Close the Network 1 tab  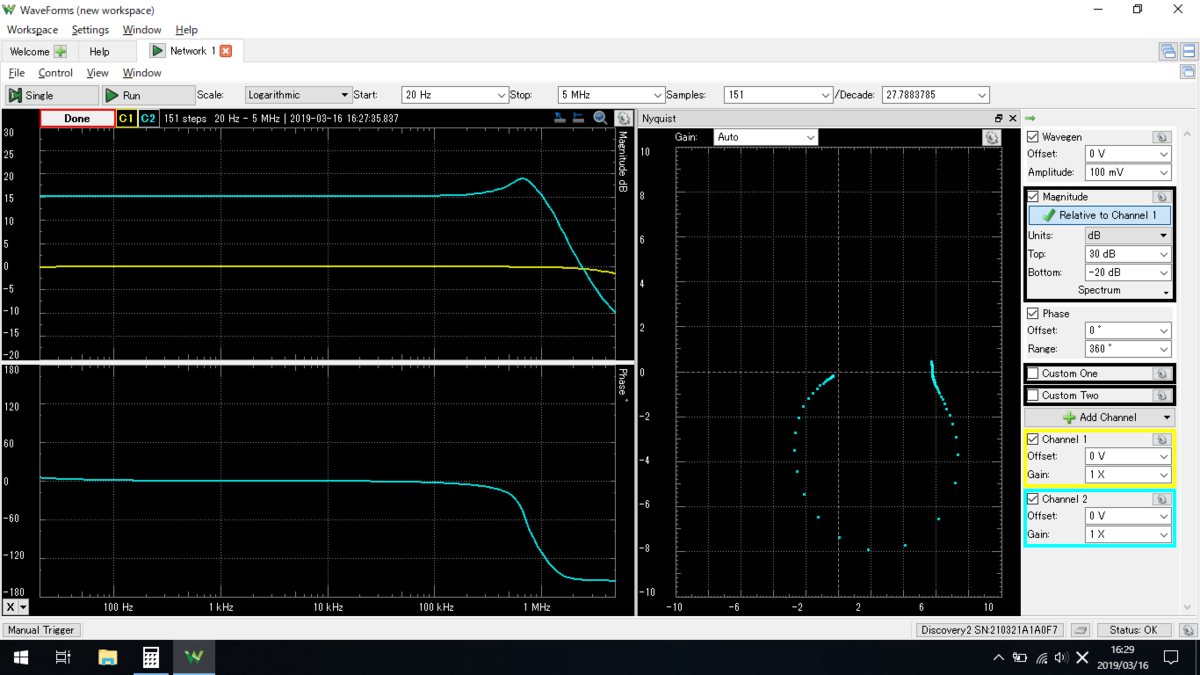[x=226, y=51]
